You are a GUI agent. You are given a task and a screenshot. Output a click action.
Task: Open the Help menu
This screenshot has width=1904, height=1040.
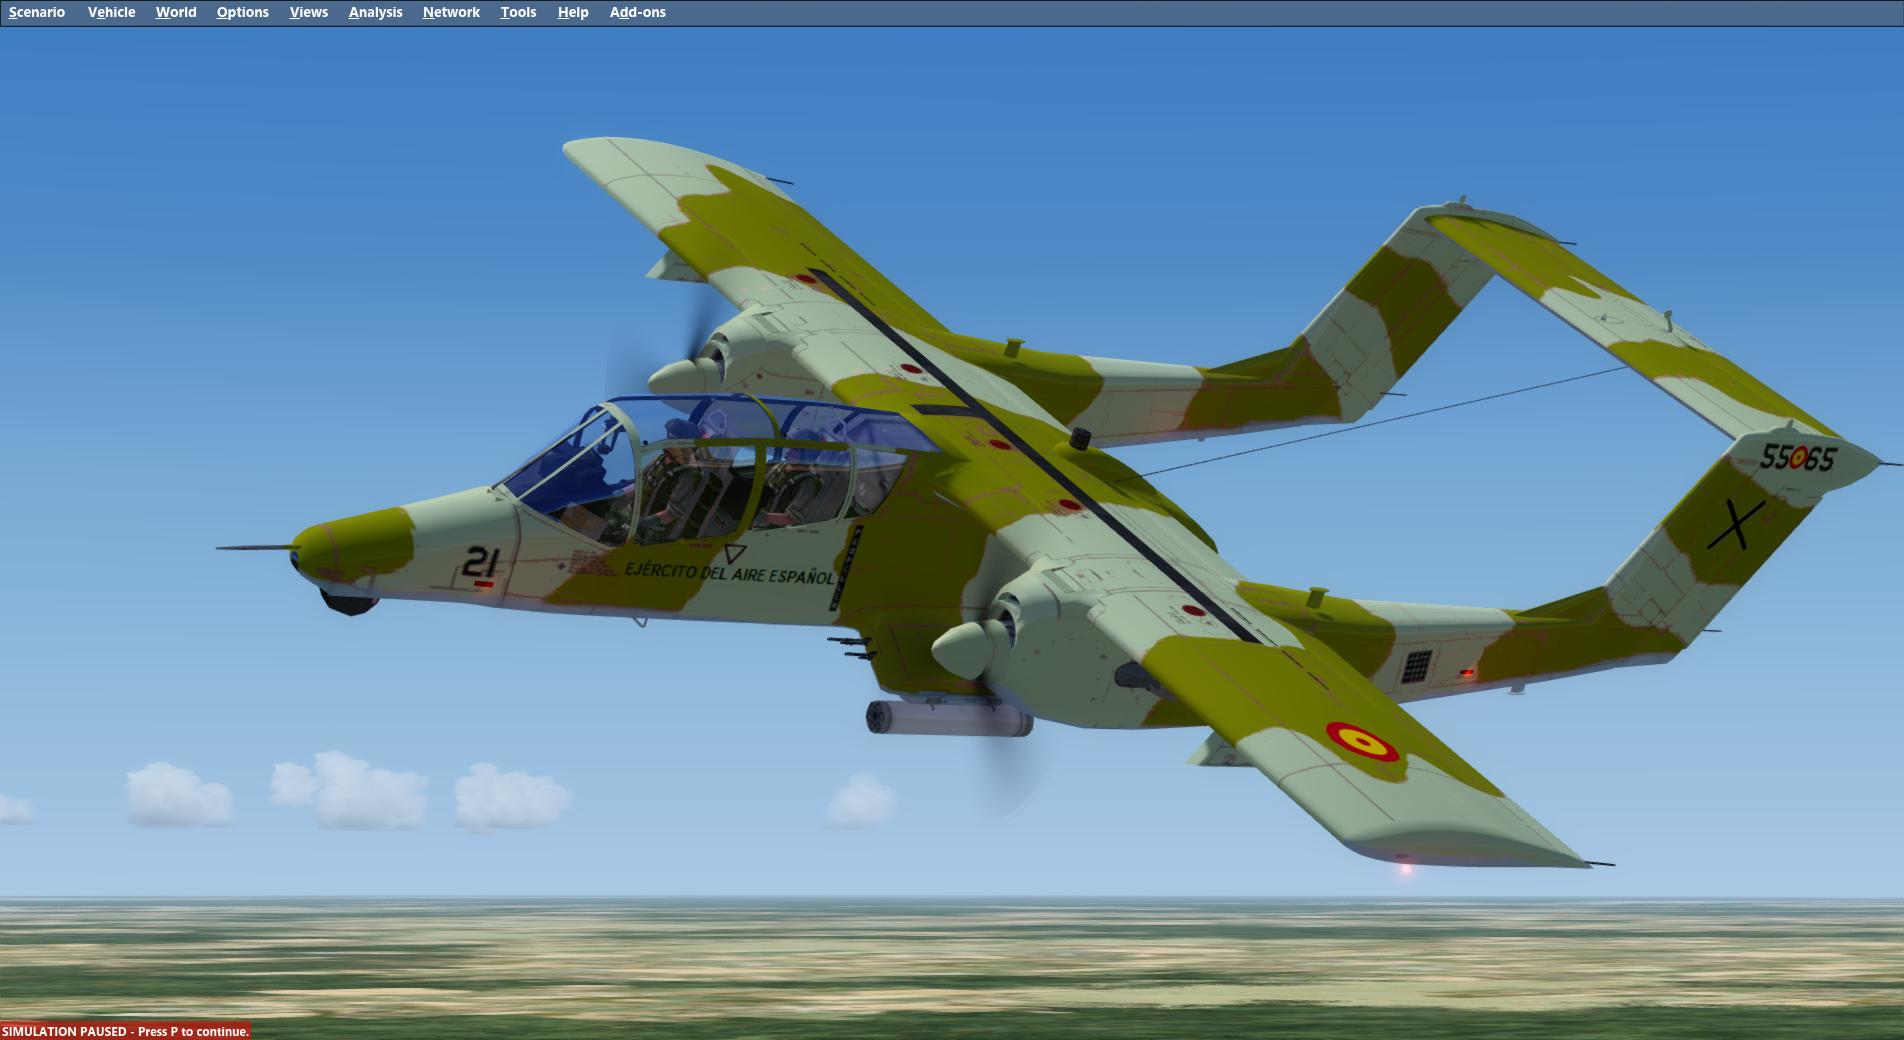point(573,12)
